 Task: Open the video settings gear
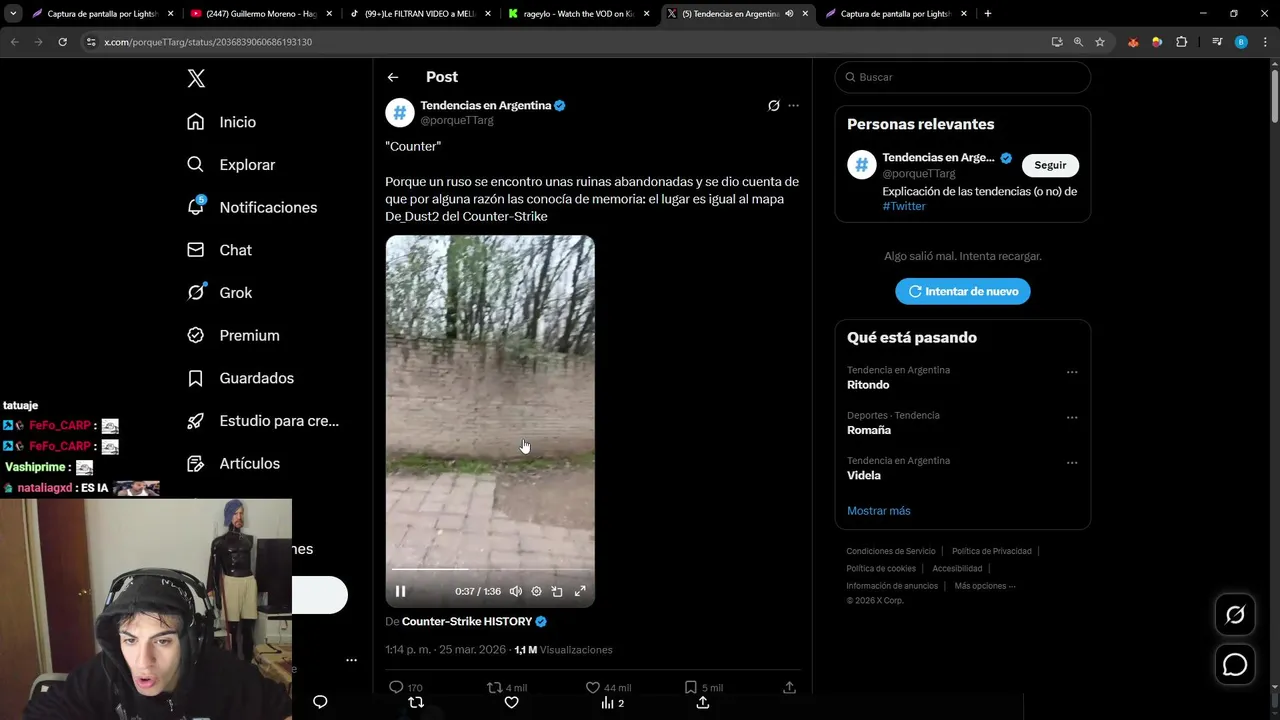(x=537, y=591)
